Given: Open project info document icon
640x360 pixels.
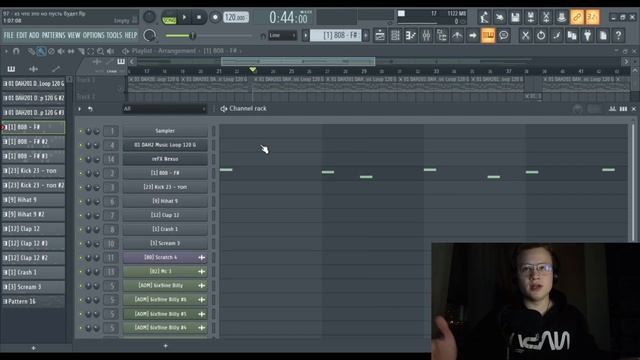Looking at the screenshot, I should 603,36.
